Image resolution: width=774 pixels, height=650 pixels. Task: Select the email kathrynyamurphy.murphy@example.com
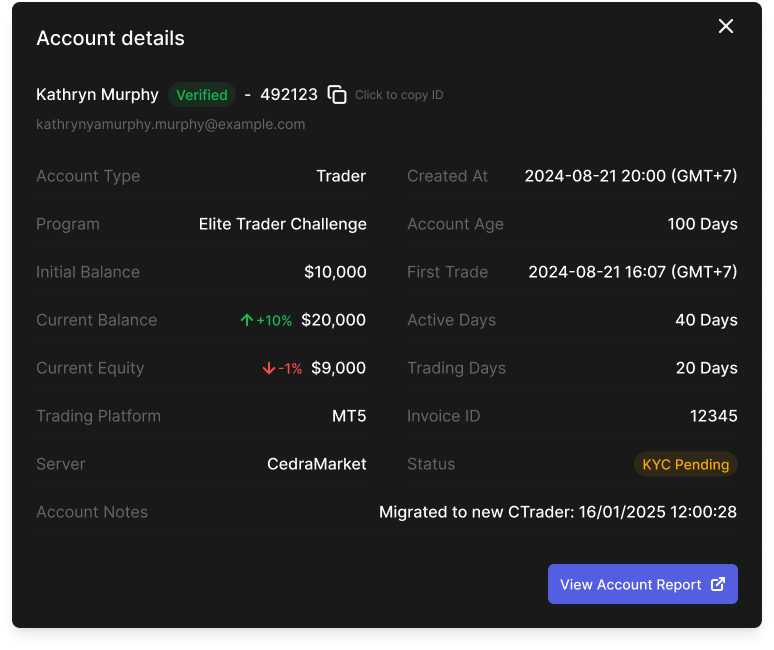point(171,125)
